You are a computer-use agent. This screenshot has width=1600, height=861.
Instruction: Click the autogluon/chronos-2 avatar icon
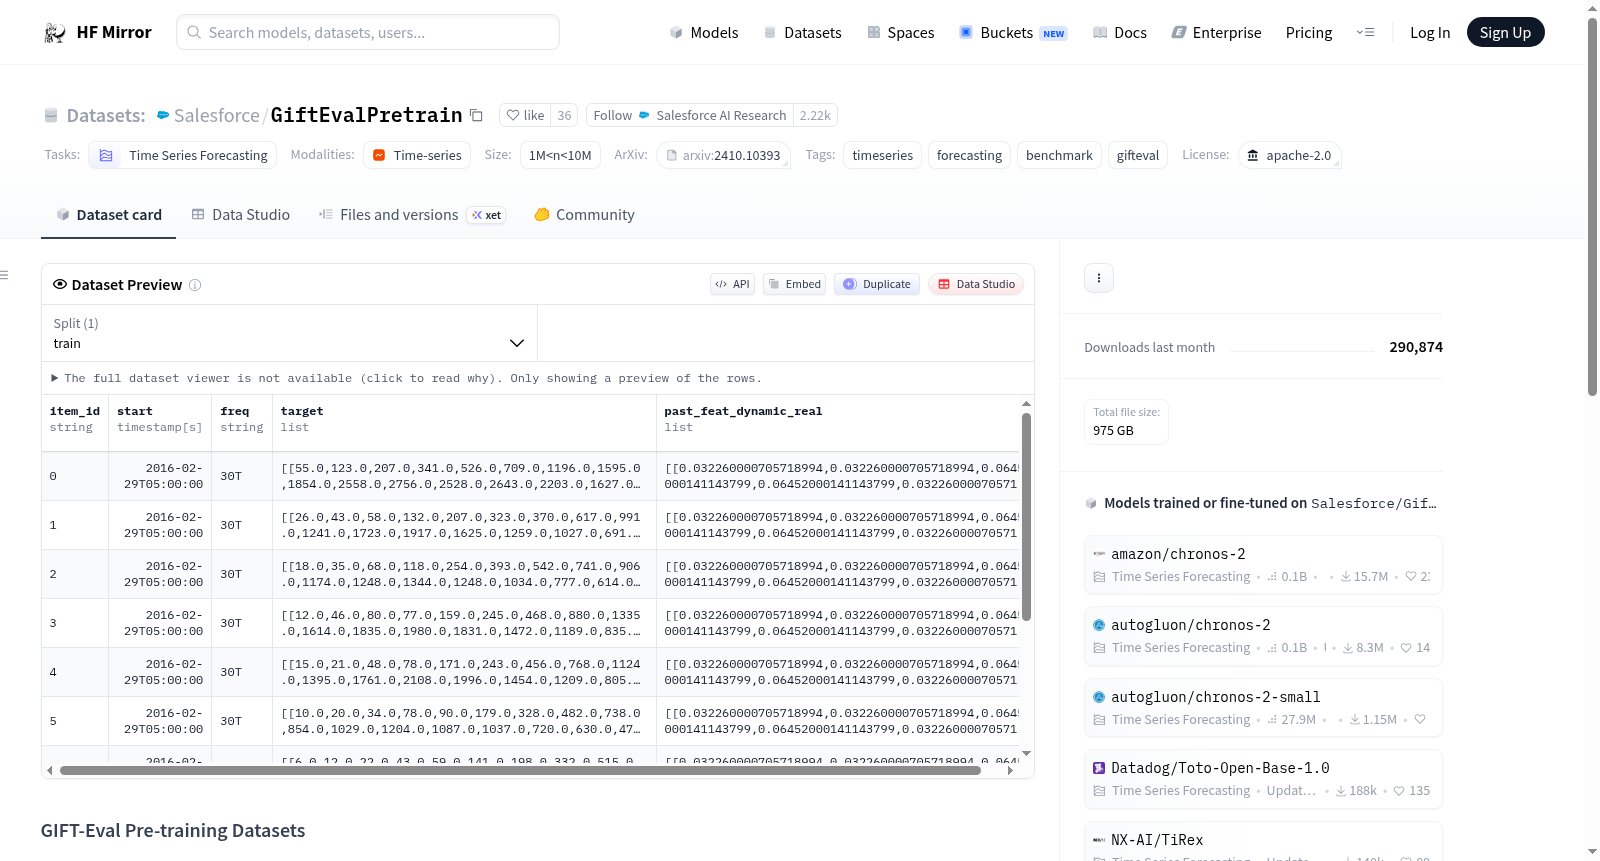(x=1099, y=625)
